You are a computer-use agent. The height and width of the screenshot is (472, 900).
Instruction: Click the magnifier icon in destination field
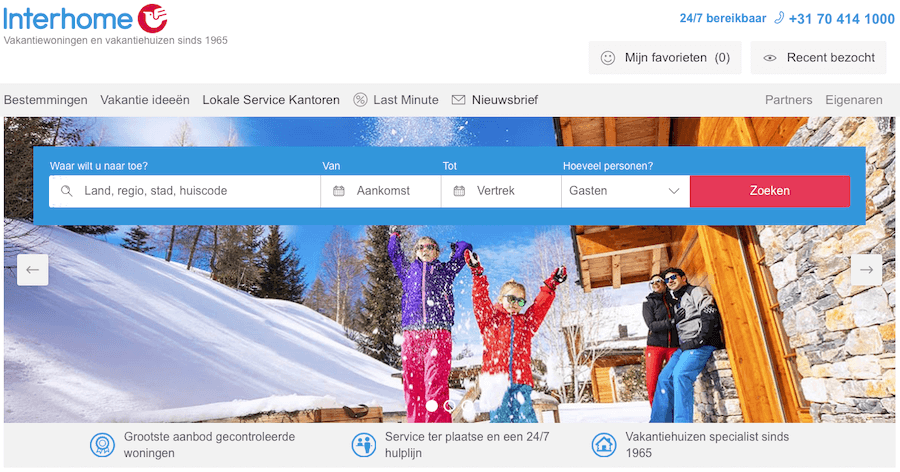(x=67, y=191)
